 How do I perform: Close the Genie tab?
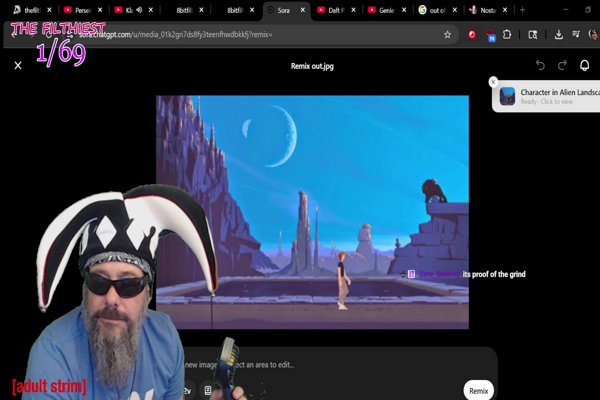click(404, 10)
